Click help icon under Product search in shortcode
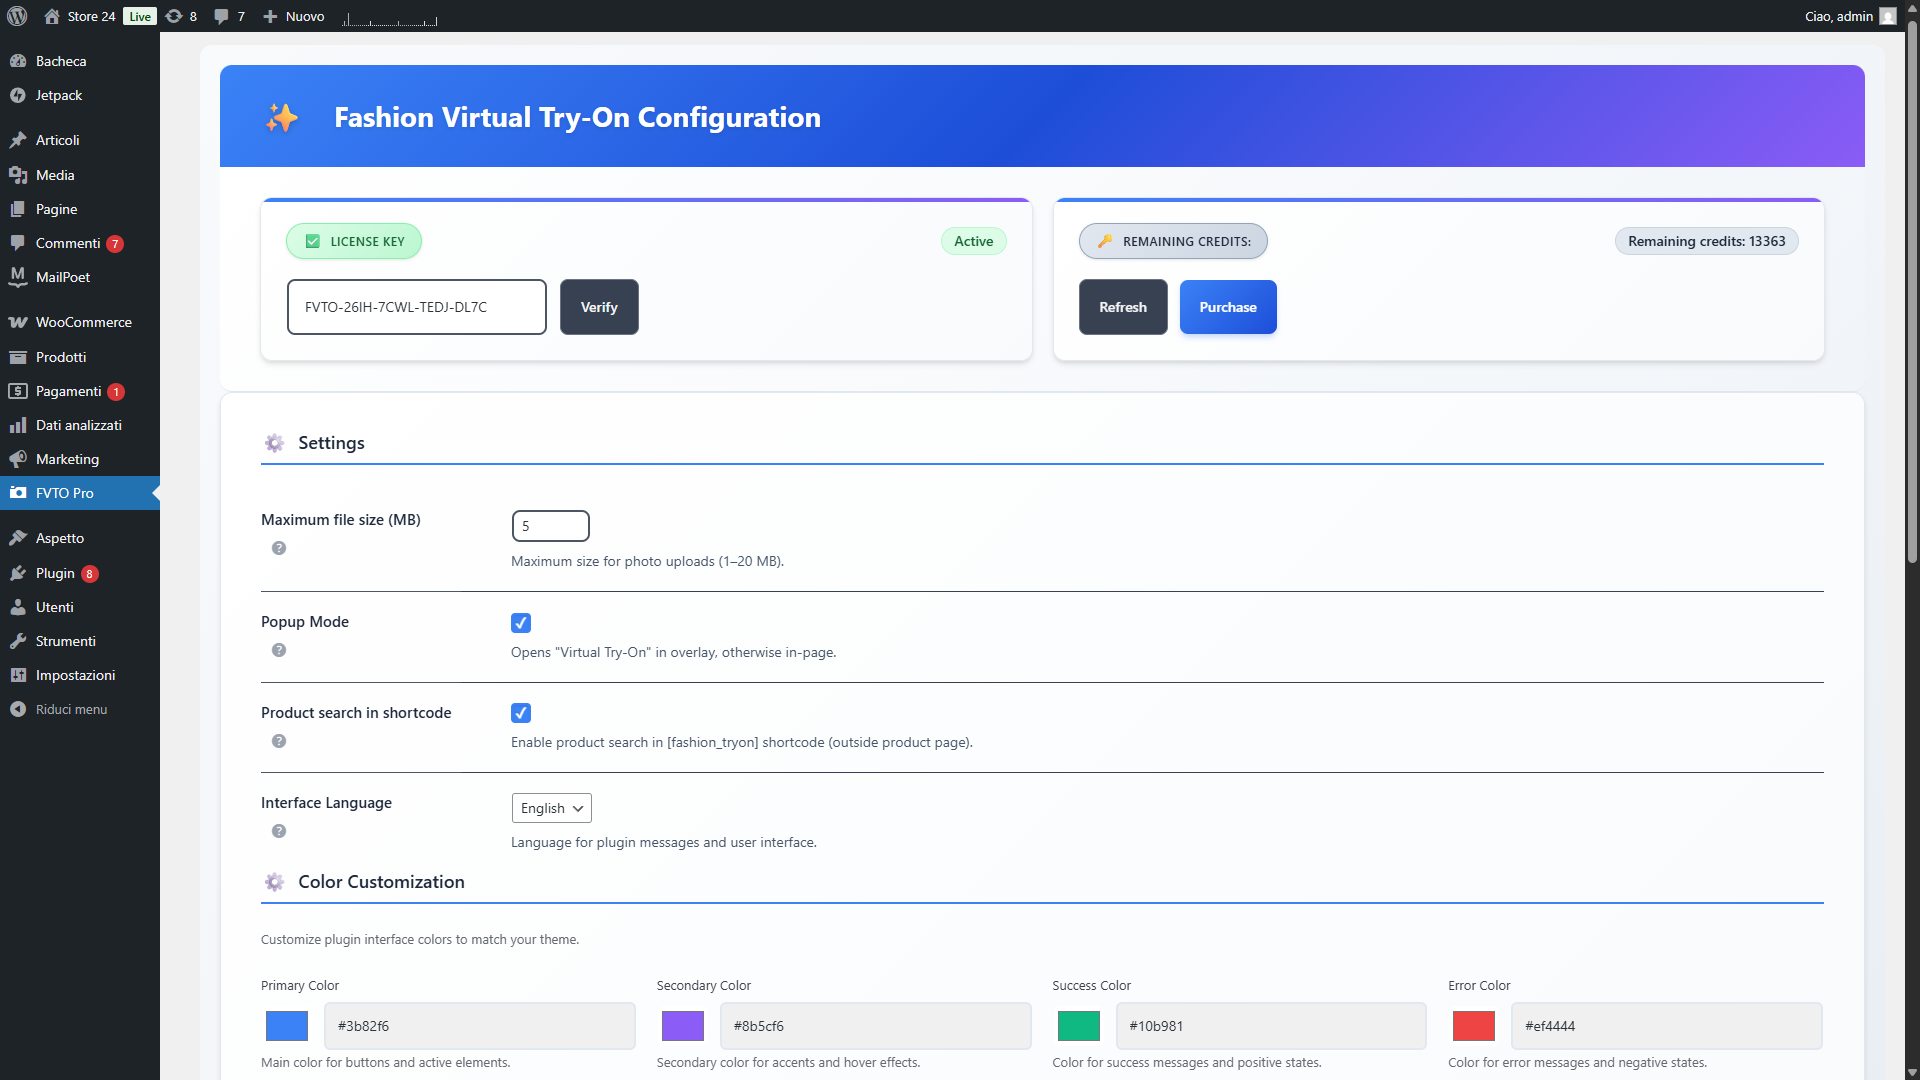1920x1080 pixels. 279,741
